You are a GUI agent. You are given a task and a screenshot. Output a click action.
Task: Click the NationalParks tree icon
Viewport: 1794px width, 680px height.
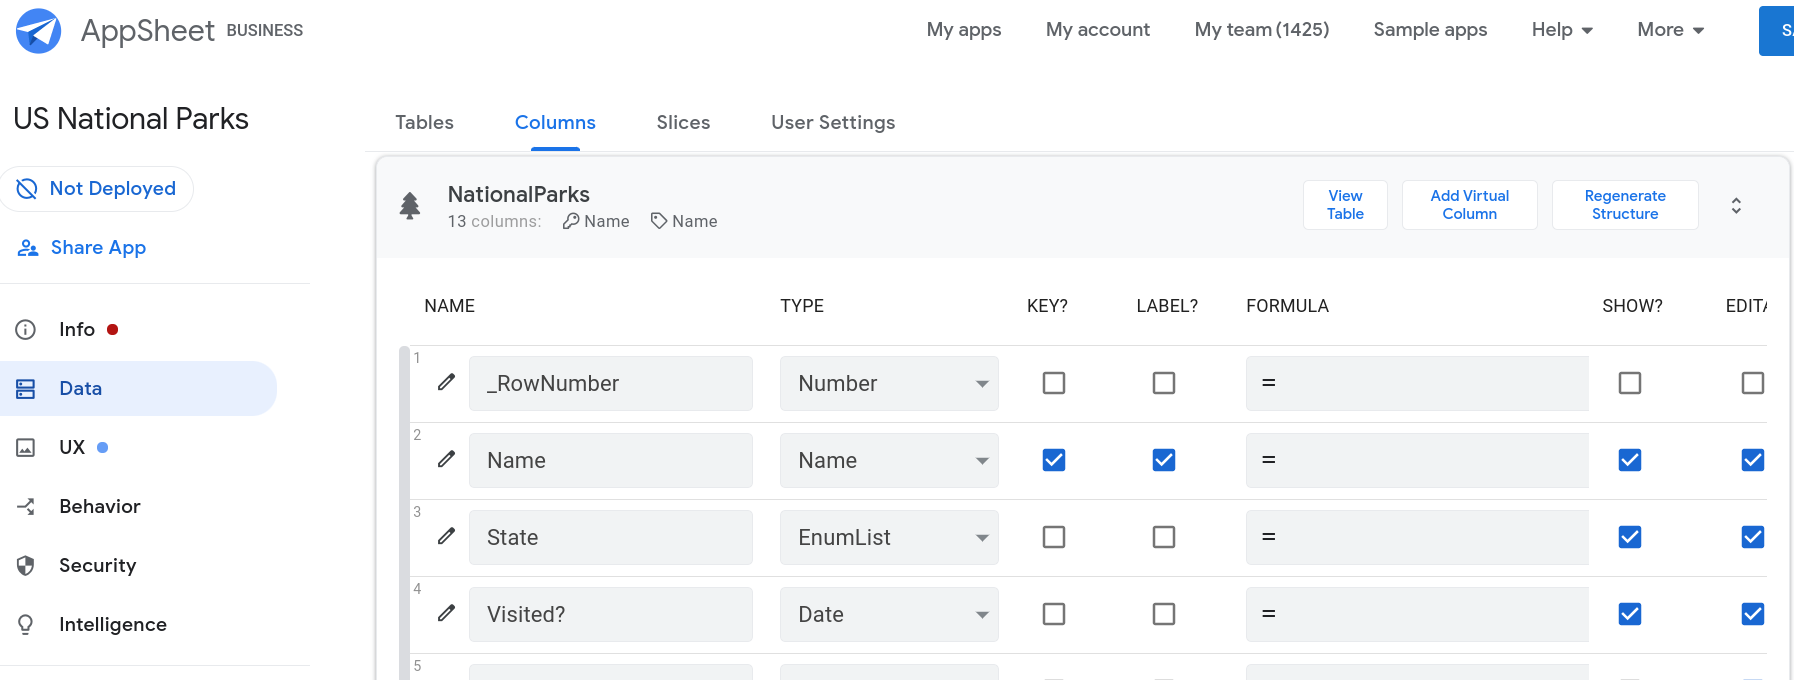point(410,206)
